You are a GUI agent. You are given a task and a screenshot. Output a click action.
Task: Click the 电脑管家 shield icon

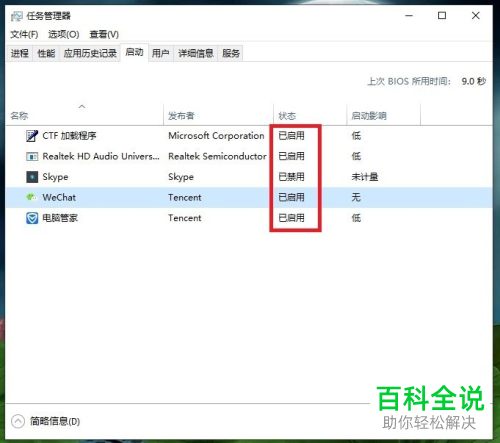click(x=32, y=218)
